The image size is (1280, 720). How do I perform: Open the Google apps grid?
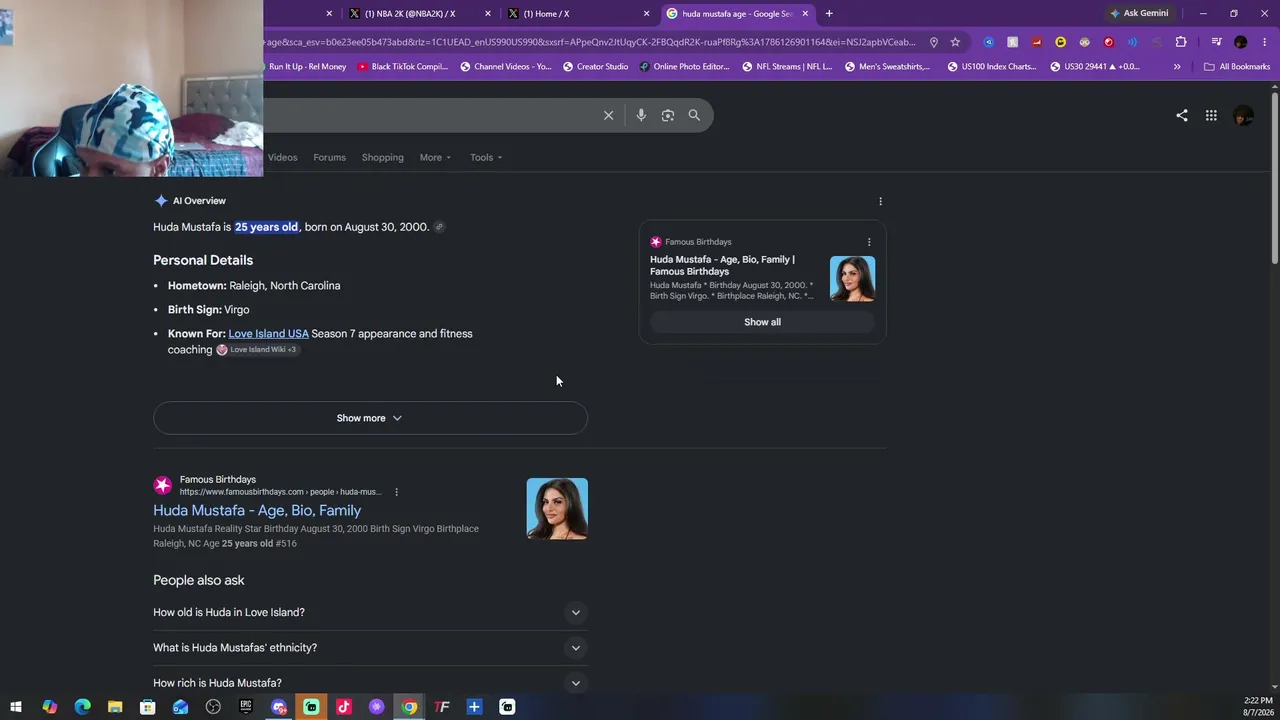pyautogui.click(x=1211, y=115)
